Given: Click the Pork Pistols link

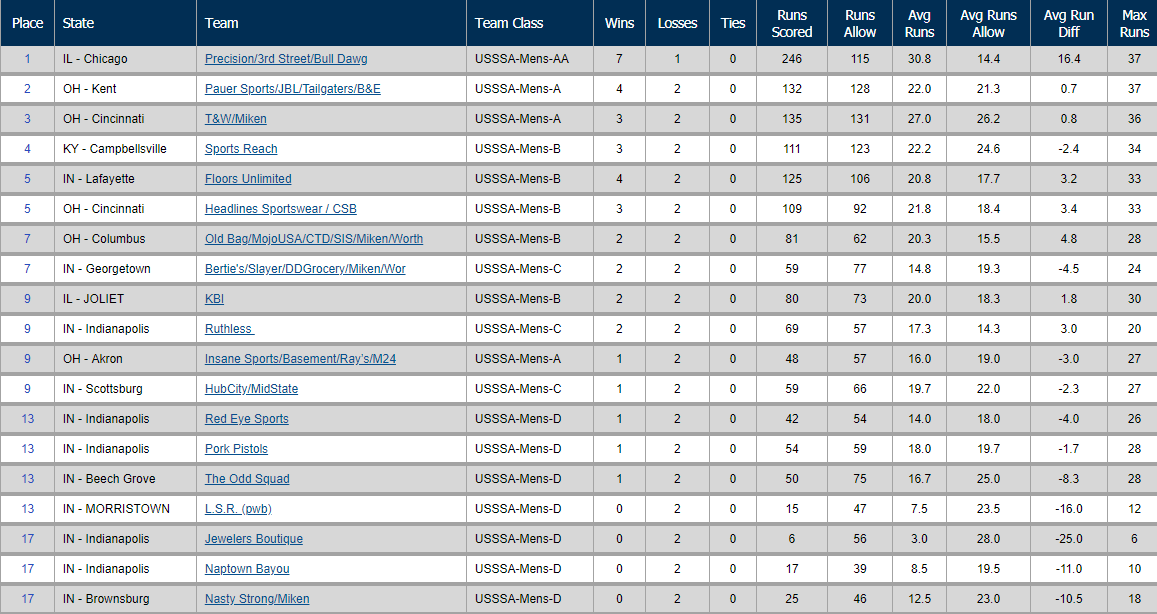Looking at the screenshot, I should coord(236,449).
